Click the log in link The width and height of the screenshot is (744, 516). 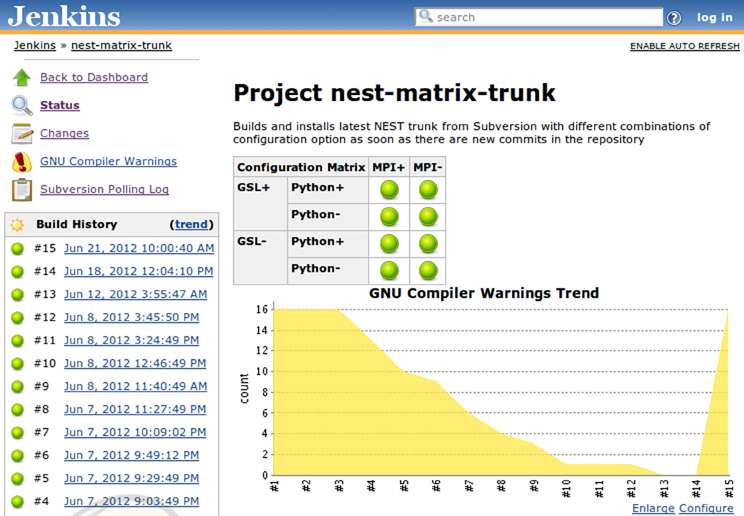tap(715, 18)
